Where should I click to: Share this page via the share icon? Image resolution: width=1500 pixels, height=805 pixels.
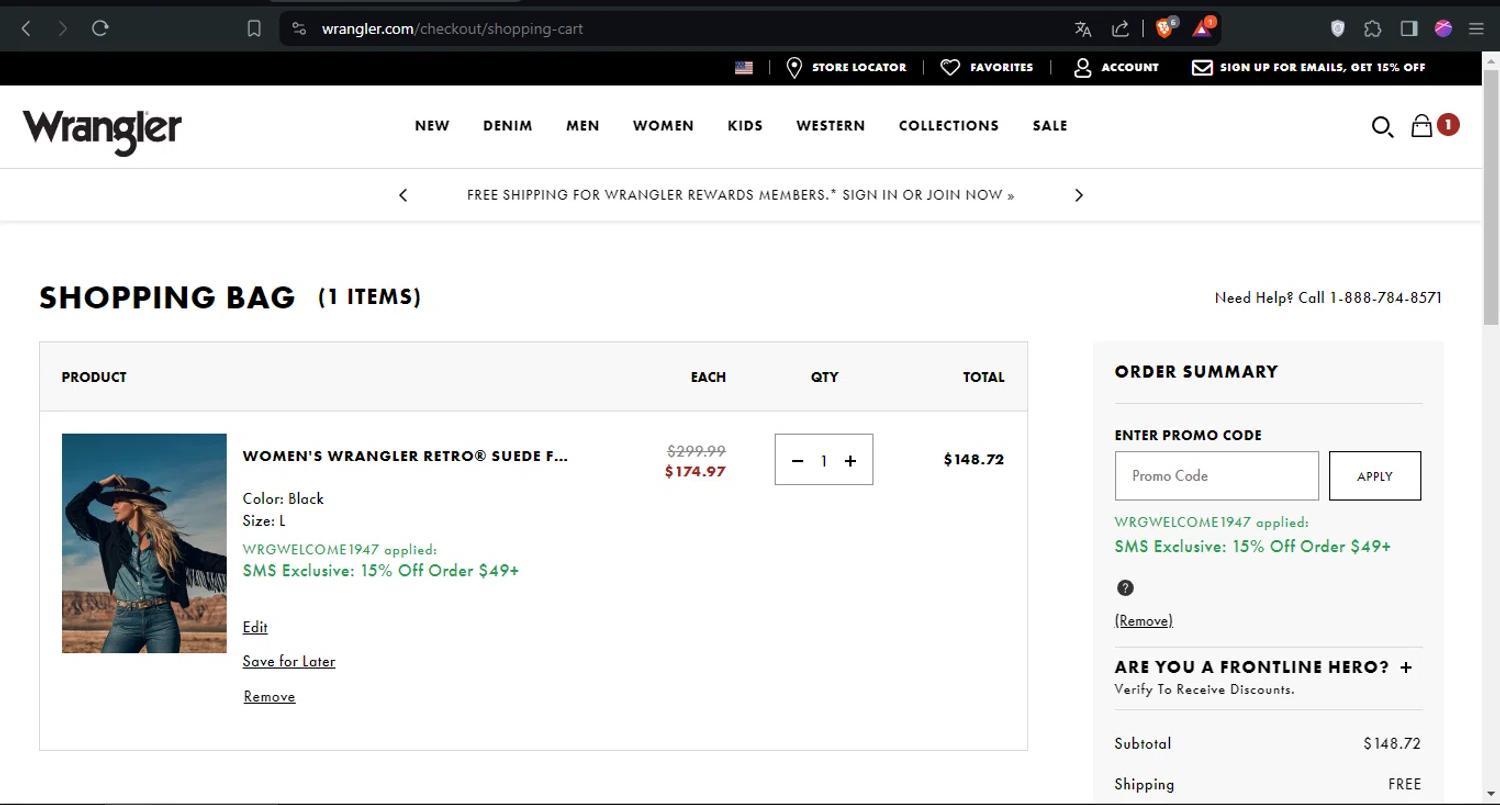click(1121, 29)
